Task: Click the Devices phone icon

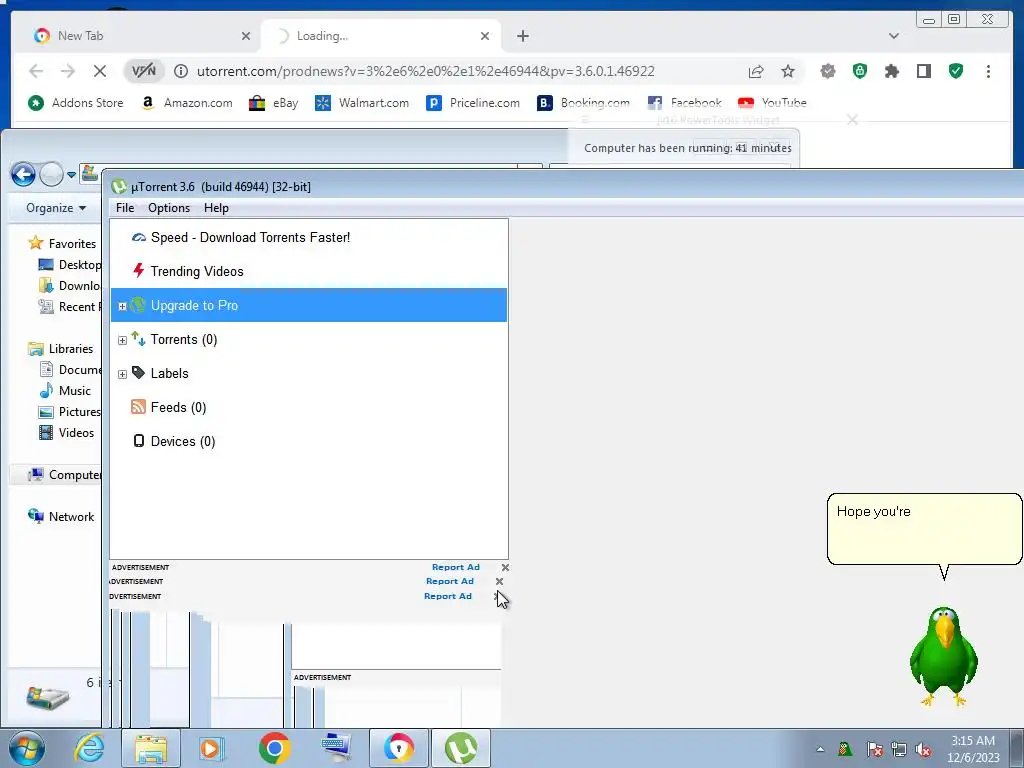Action: (138, 441)
